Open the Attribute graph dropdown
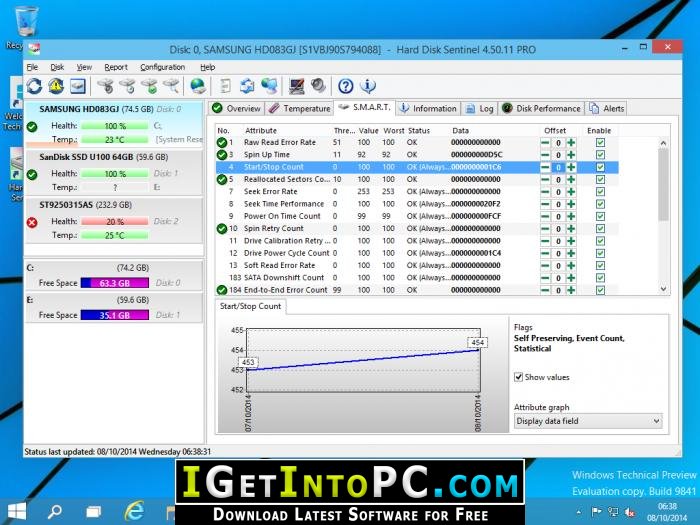The image size is (700, 525). [x=588, y=421]
